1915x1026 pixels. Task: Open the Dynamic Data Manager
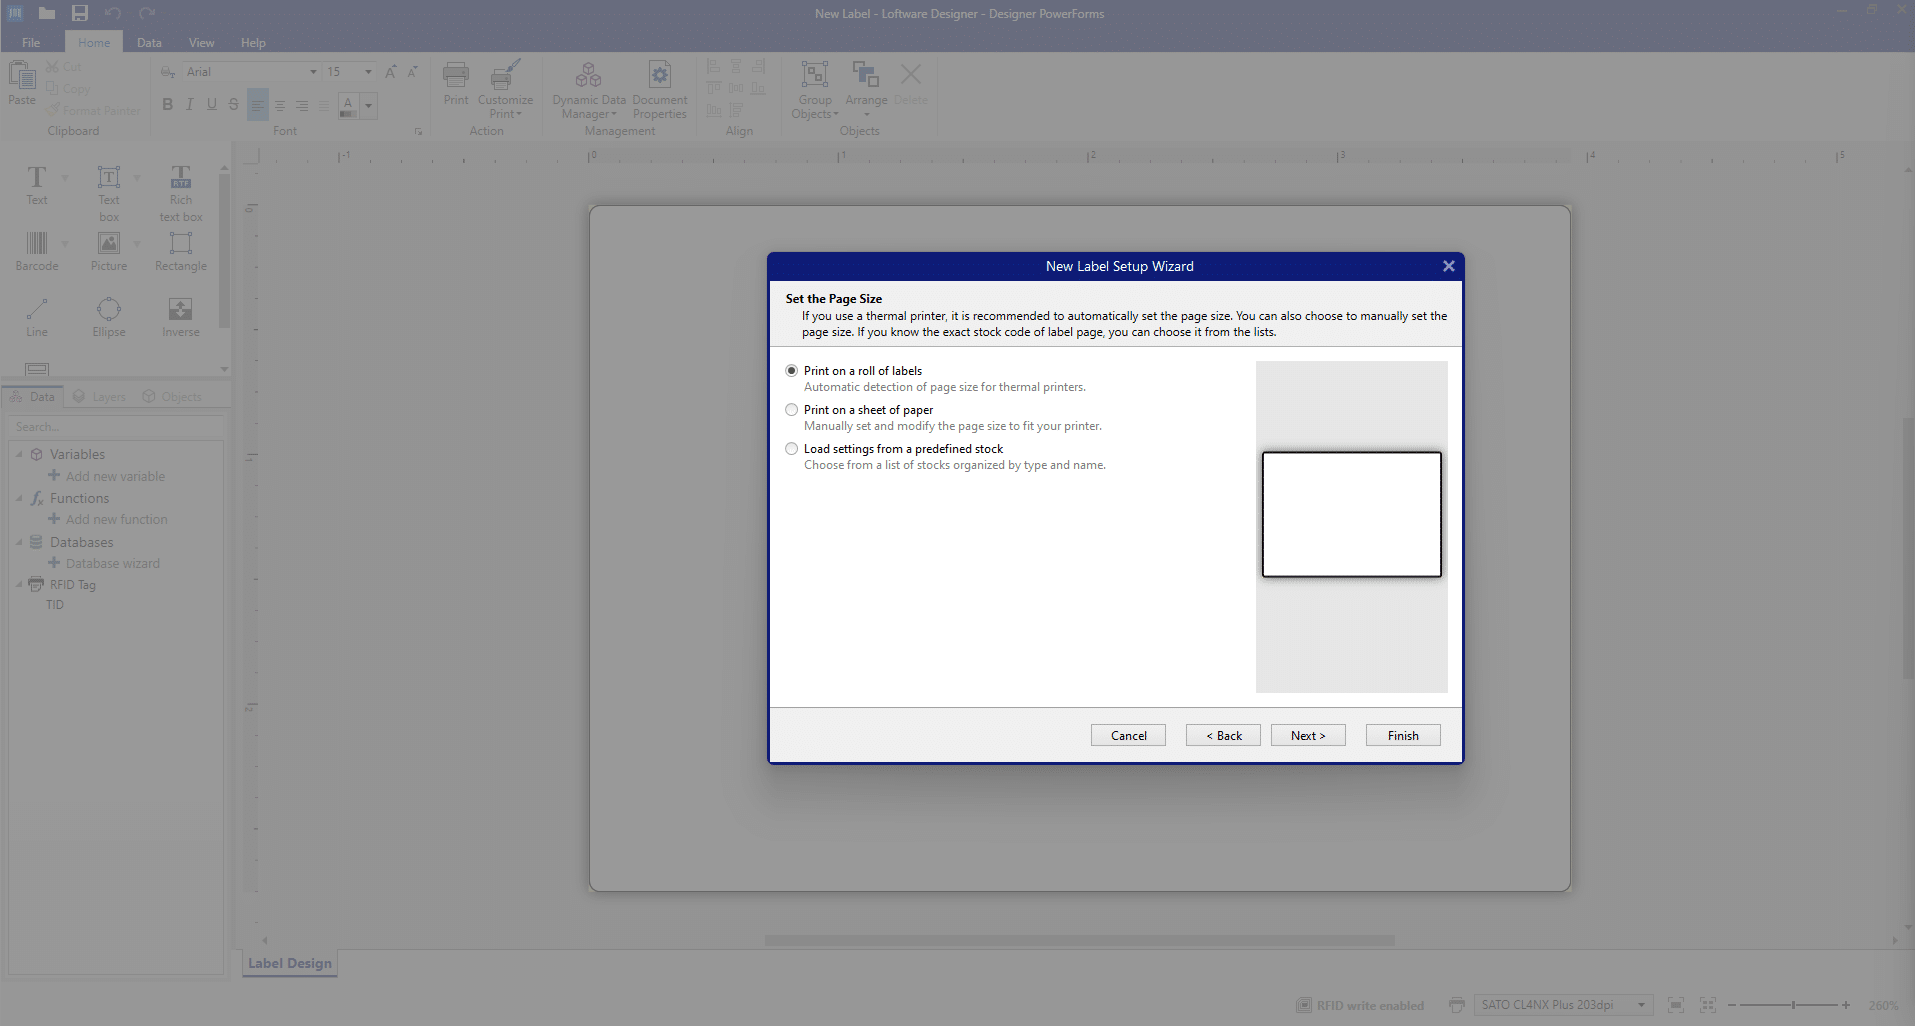(588, 90)
